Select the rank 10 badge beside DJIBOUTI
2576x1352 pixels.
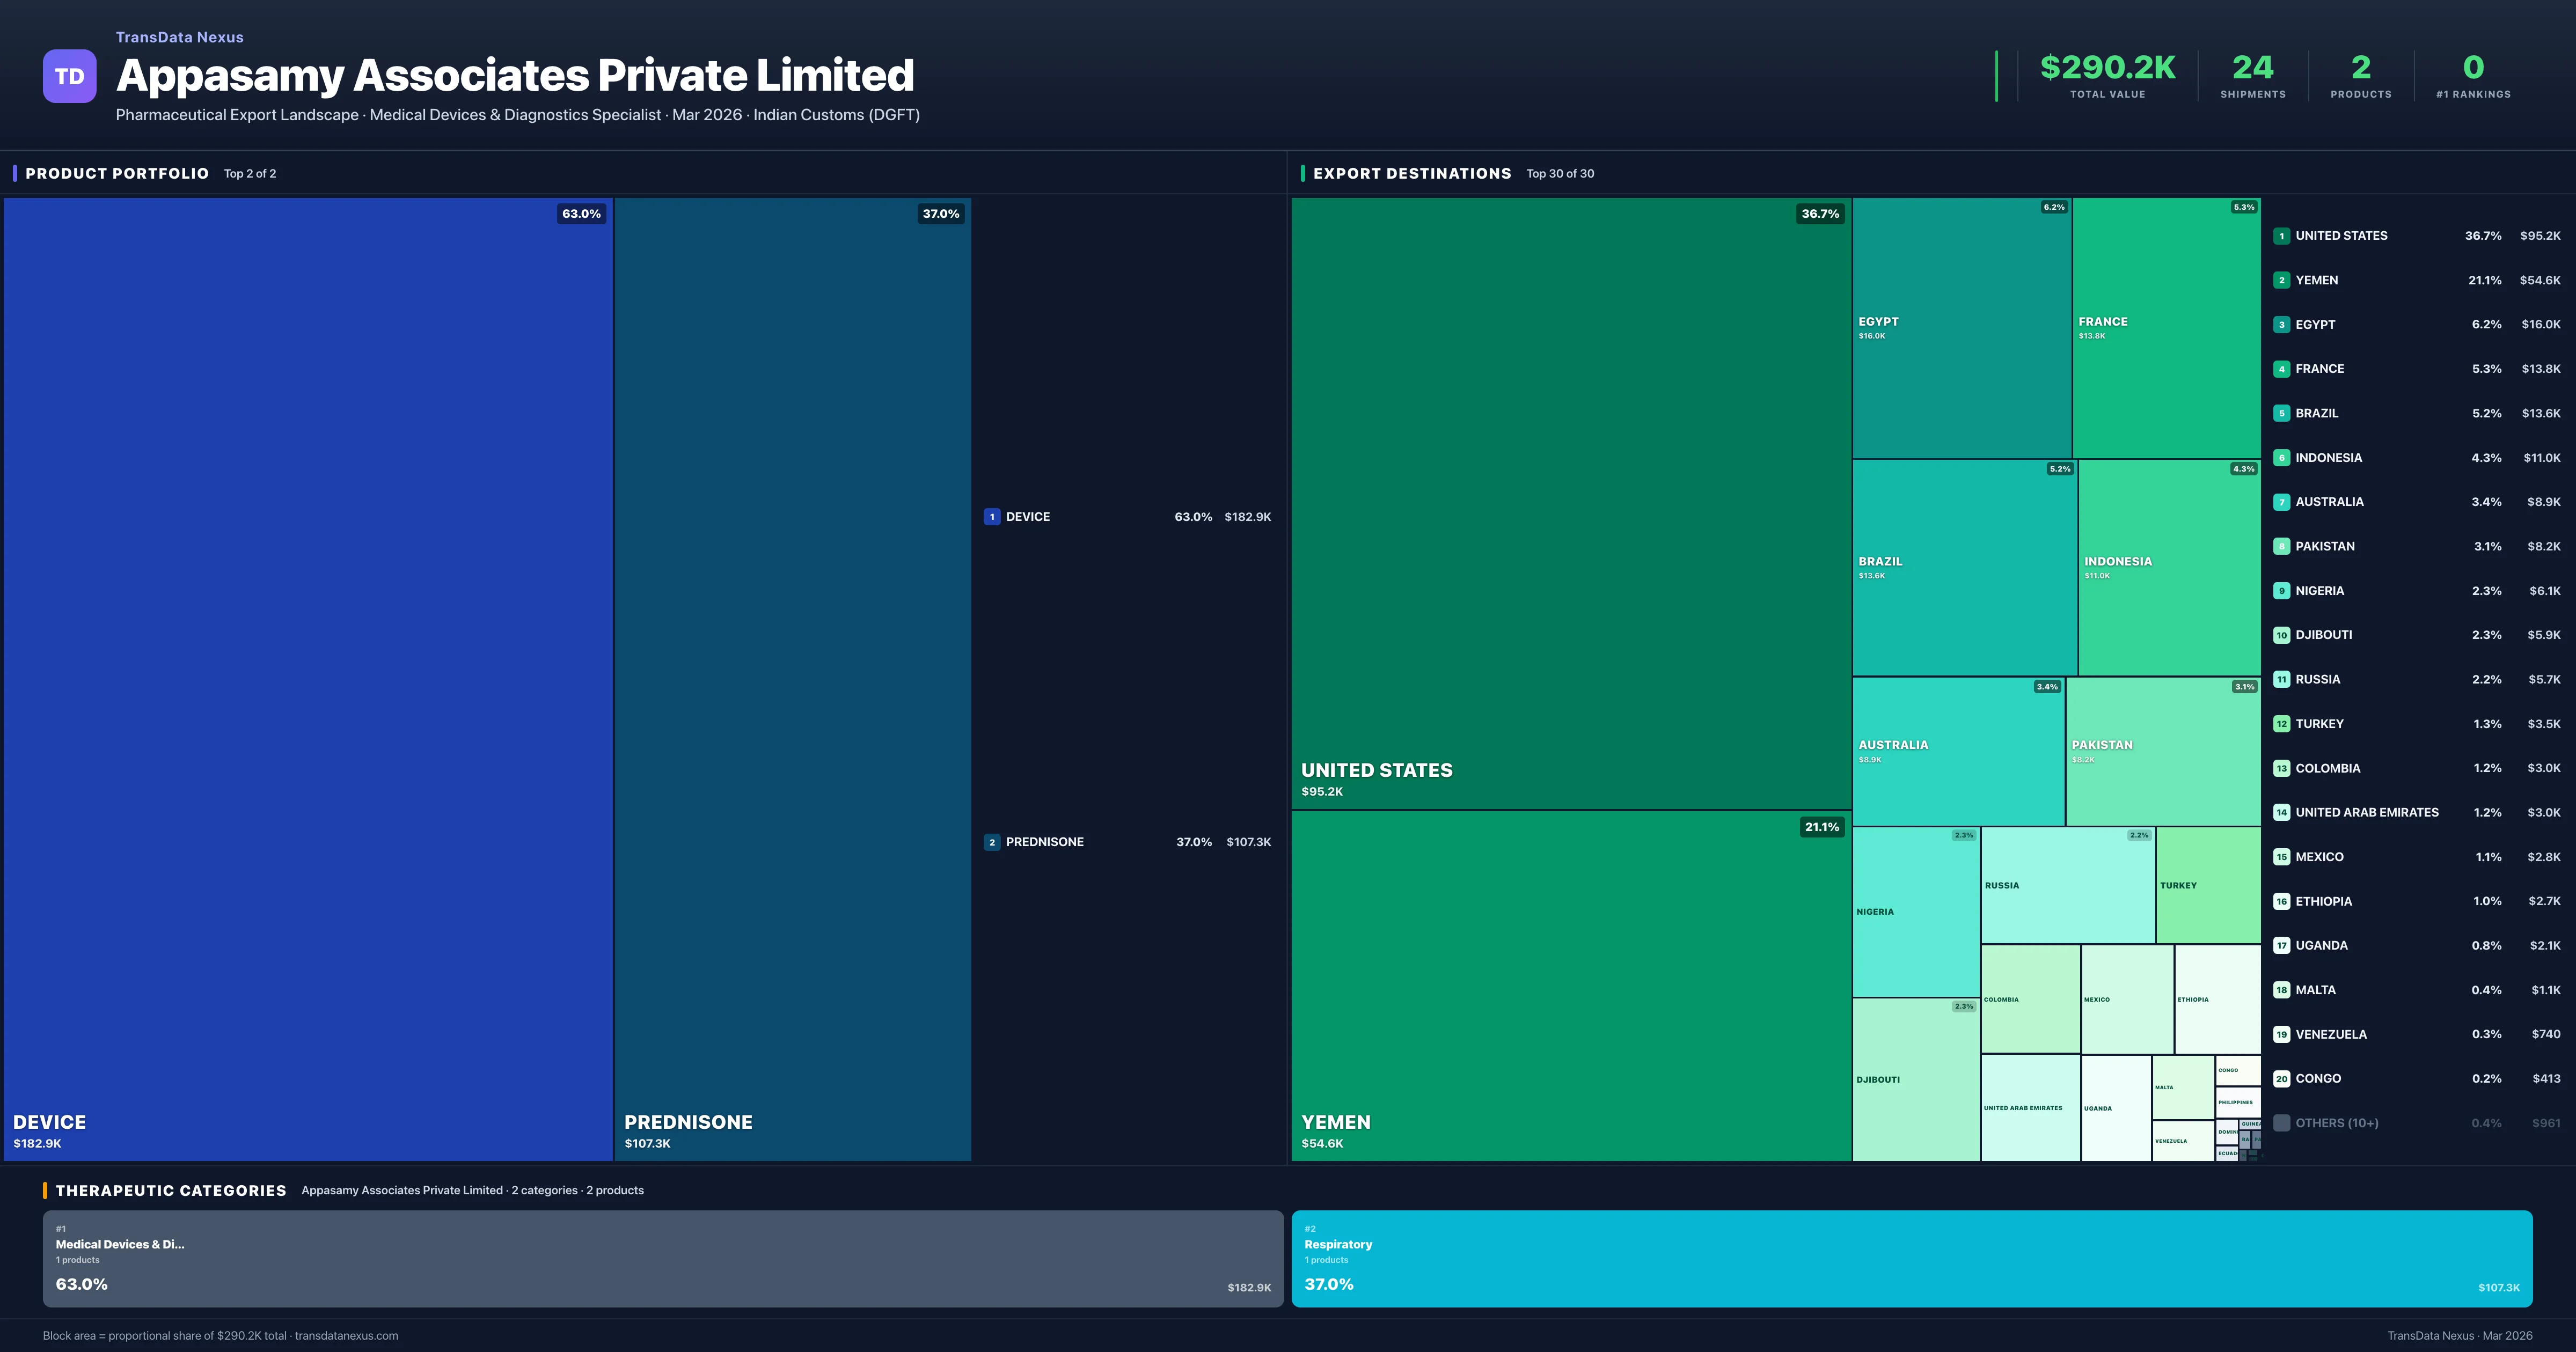tap(2282, 634)
